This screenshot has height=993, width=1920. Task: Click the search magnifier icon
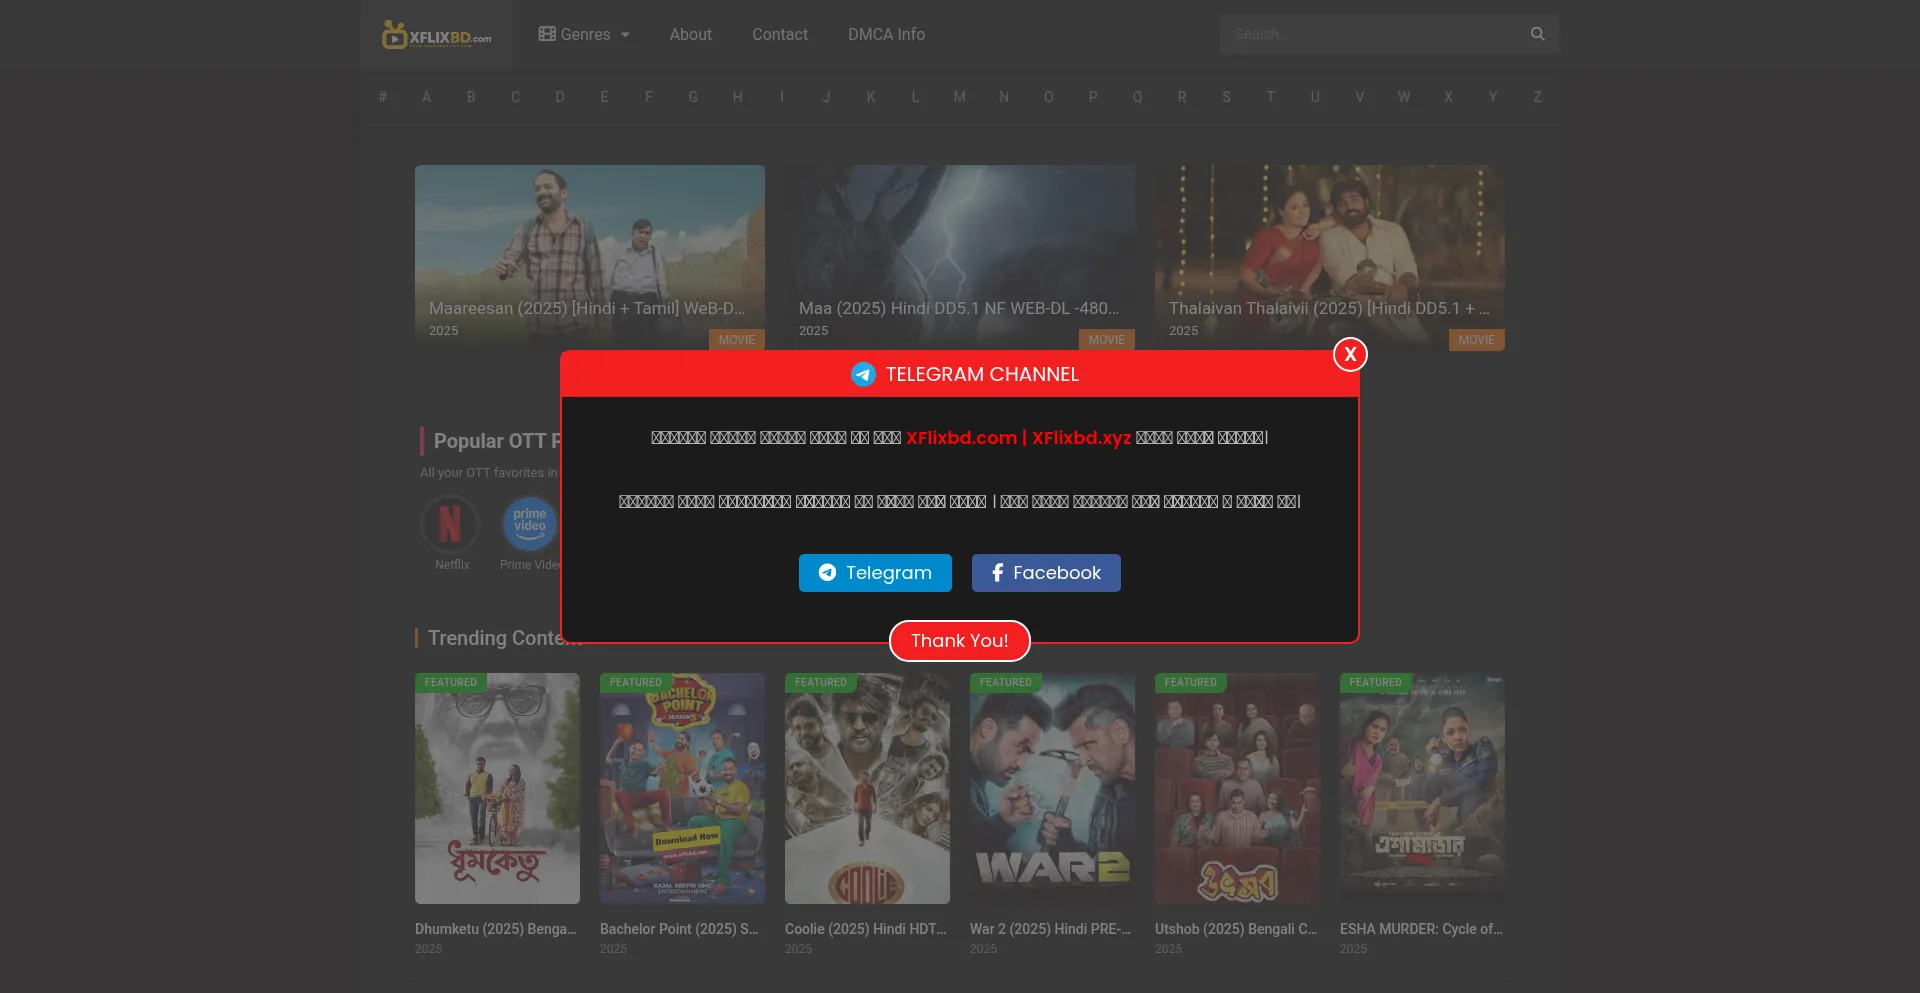click(1538, 34)
